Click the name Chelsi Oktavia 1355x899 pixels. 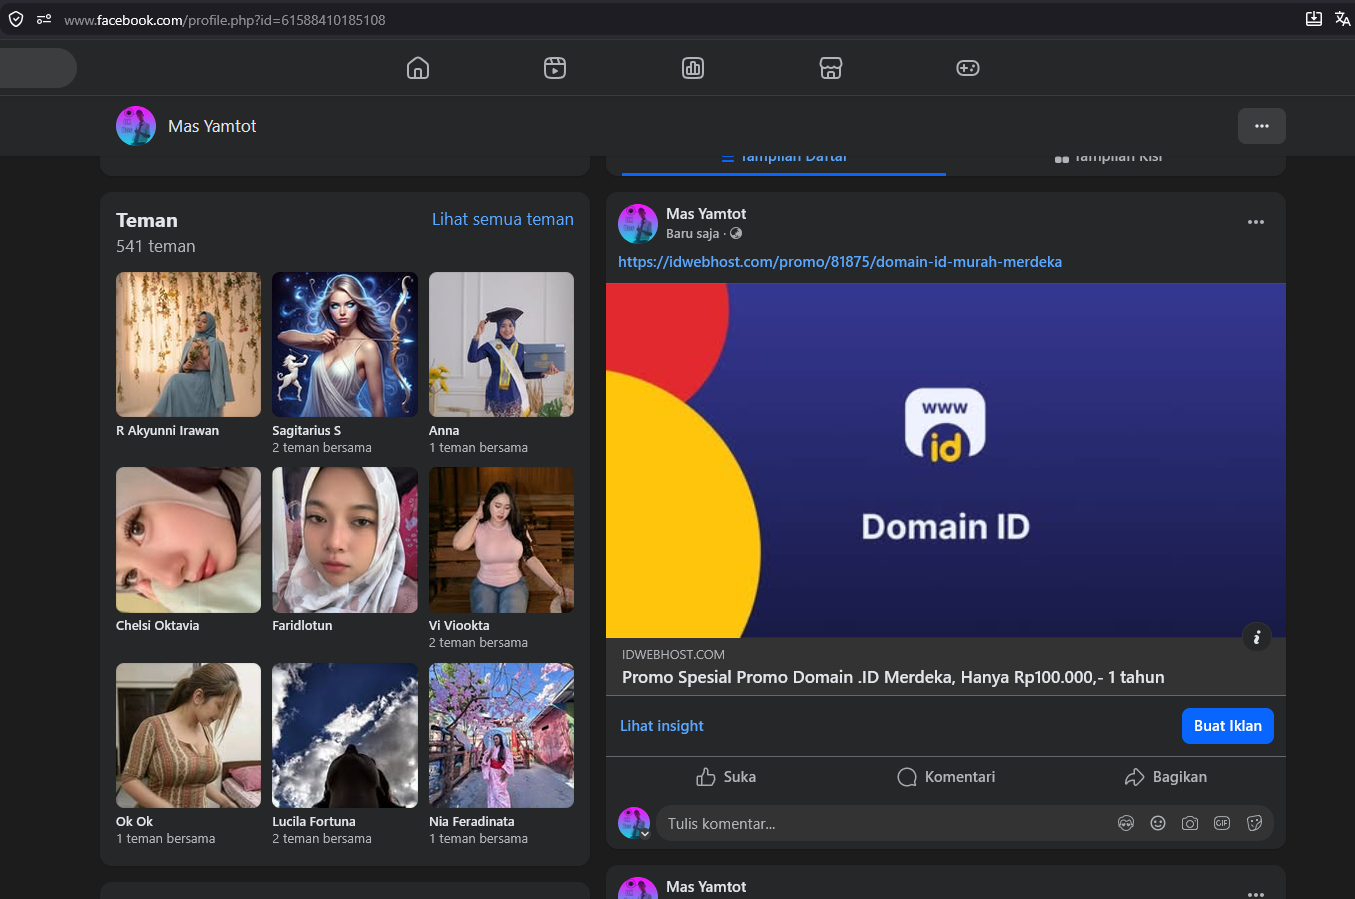pyautogui.click(x=157, y=626)
